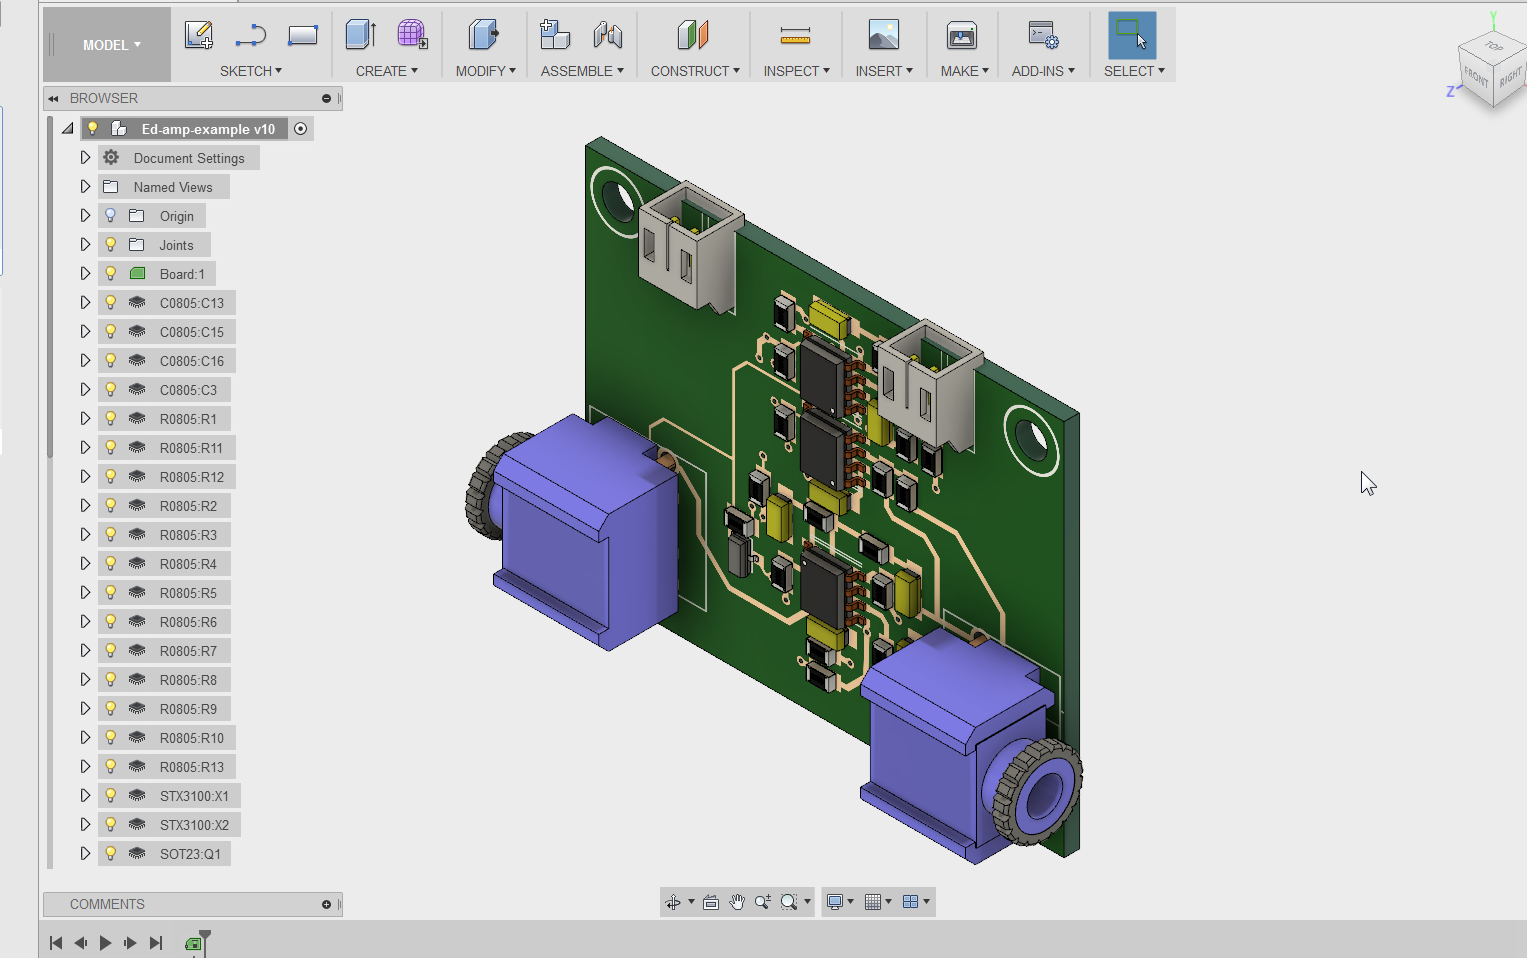The width and height of the screenshot is (1527, 958).
Task: Click the Zoom magnifier icon
Action: point(763,901)
